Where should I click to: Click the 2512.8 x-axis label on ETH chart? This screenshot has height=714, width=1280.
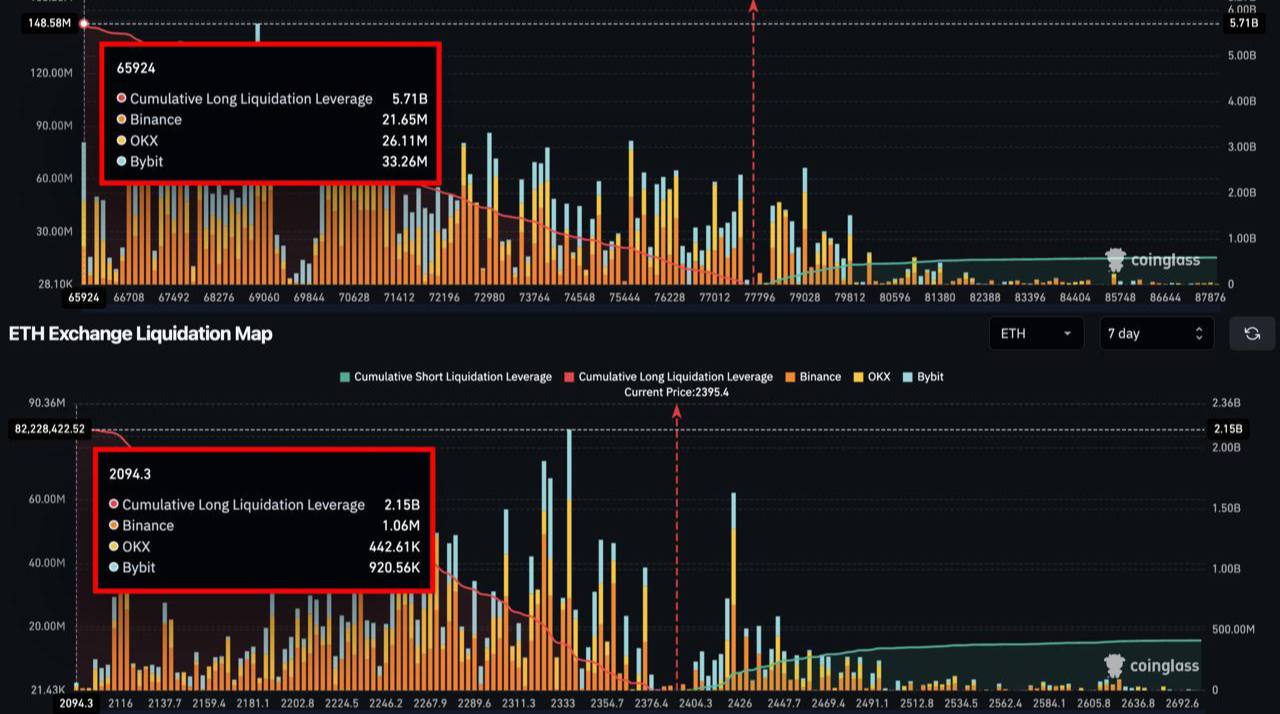click(917, 703)
